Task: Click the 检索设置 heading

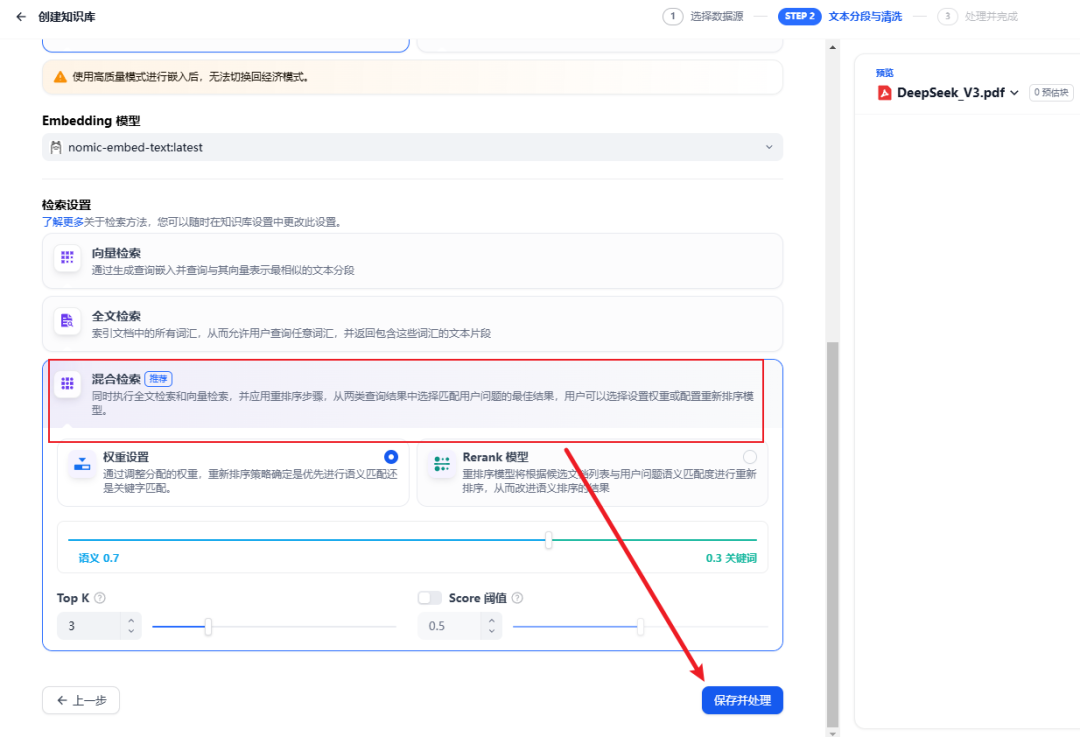Action: [x=66, y=205]
